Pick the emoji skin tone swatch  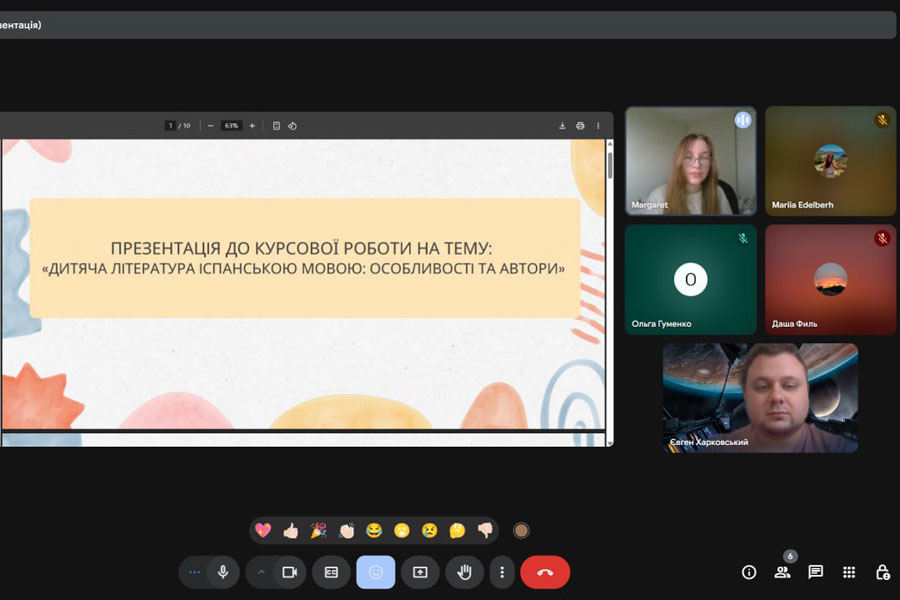click(x=521, y=531)
